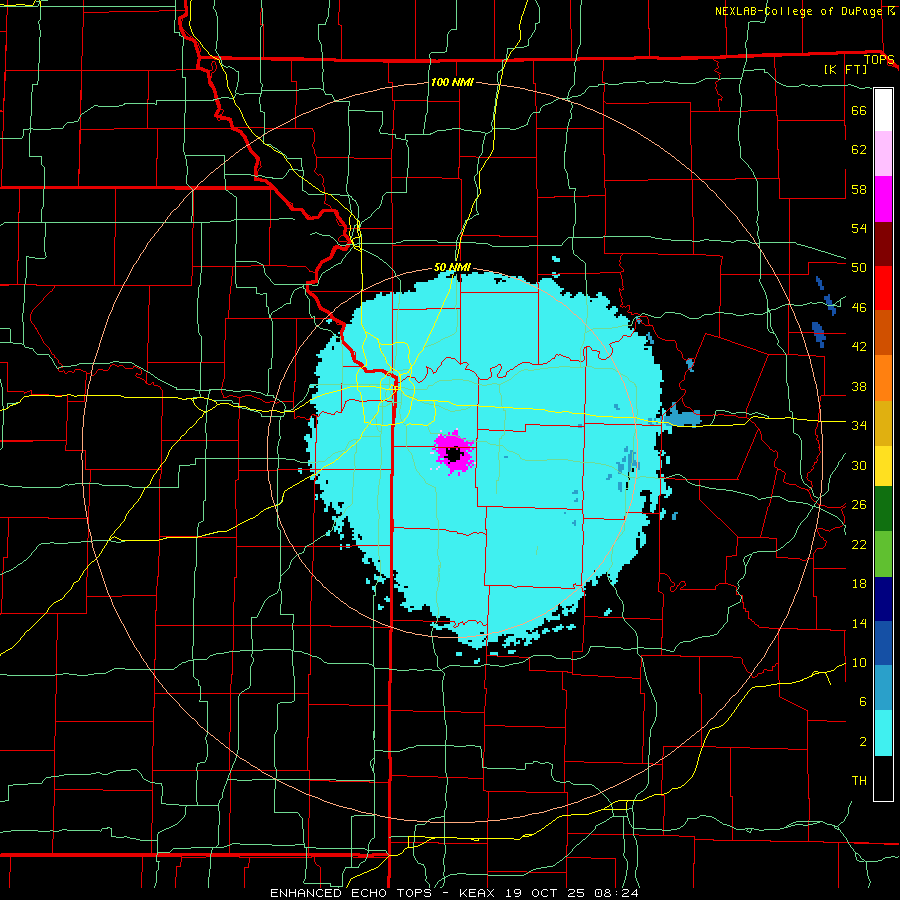900x900 pixels.
Task: Click the '100 NMI' range ring label
Action: click(452, 82)
